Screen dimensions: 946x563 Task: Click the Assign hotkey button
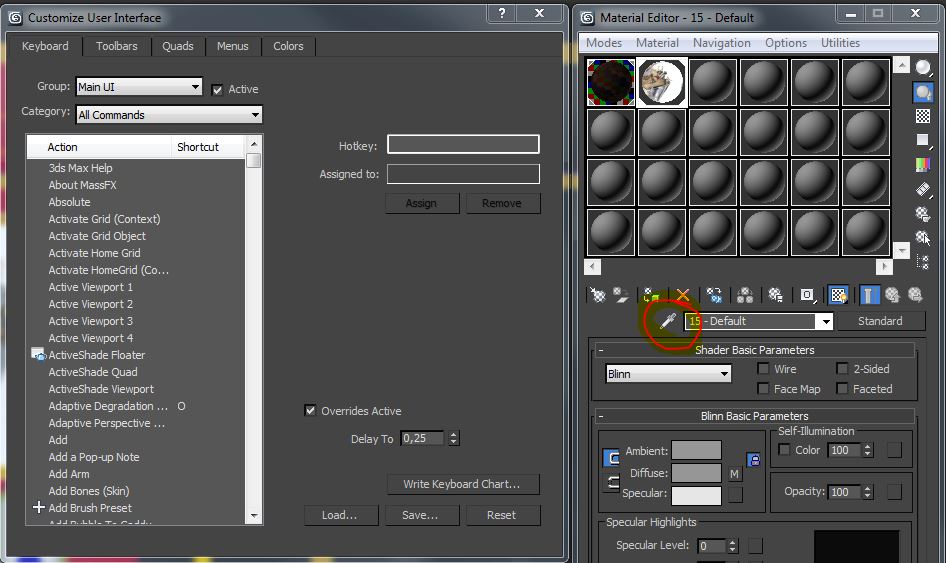(x=422, y=203)
